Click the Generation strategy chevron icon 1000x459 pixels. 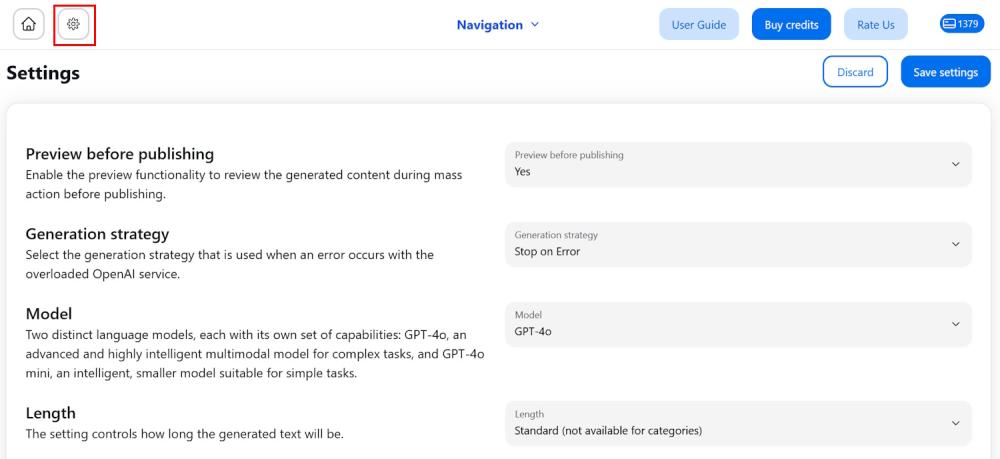955,244
